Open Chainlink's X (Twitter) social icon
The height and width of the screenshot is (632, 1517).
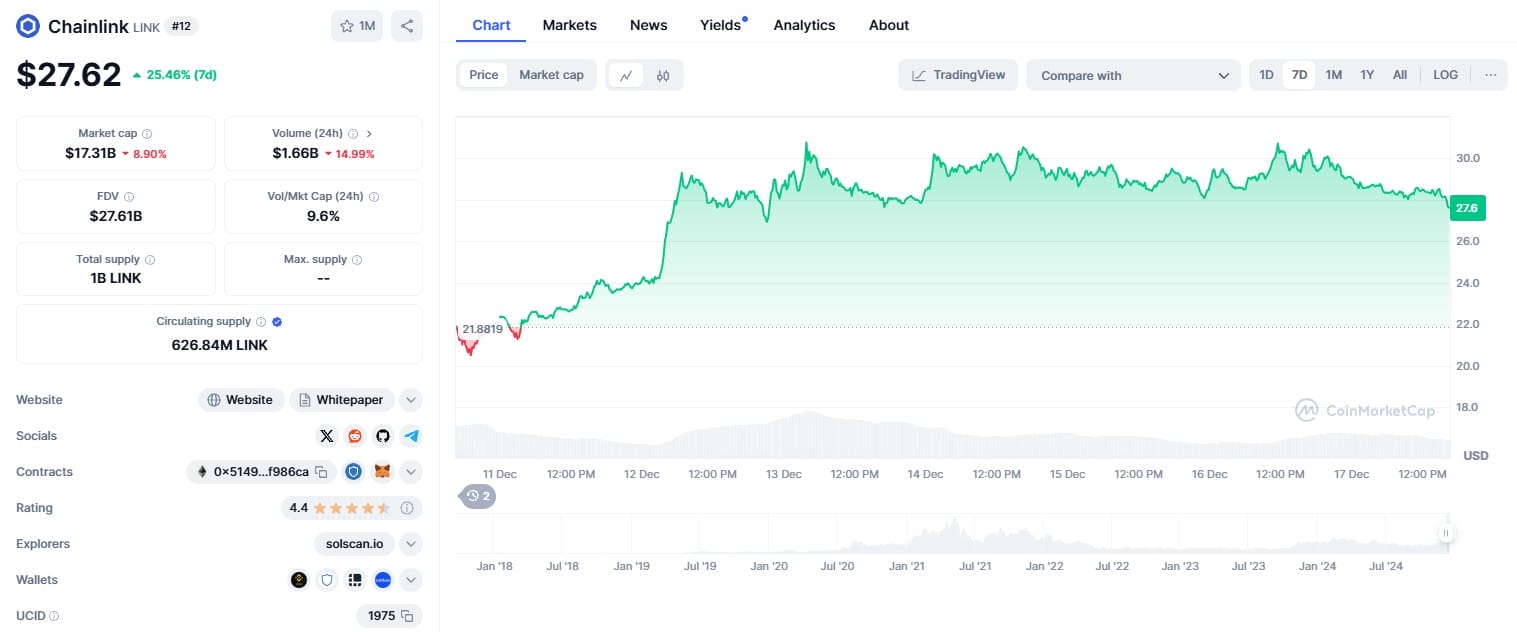coord(327,436)
